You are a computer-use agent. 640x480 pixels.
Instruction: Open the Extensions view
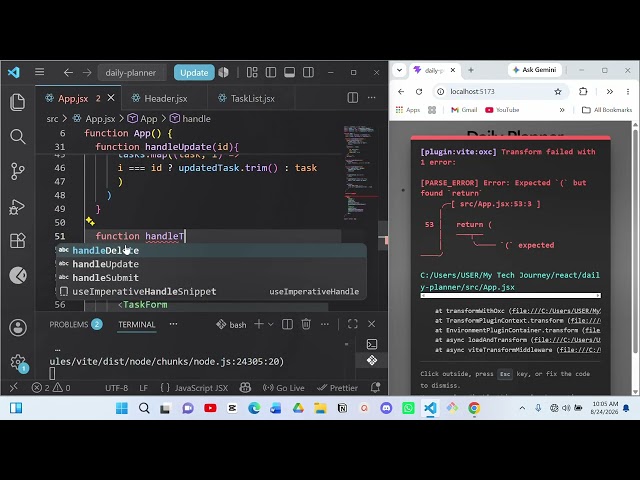click(18, 241)
